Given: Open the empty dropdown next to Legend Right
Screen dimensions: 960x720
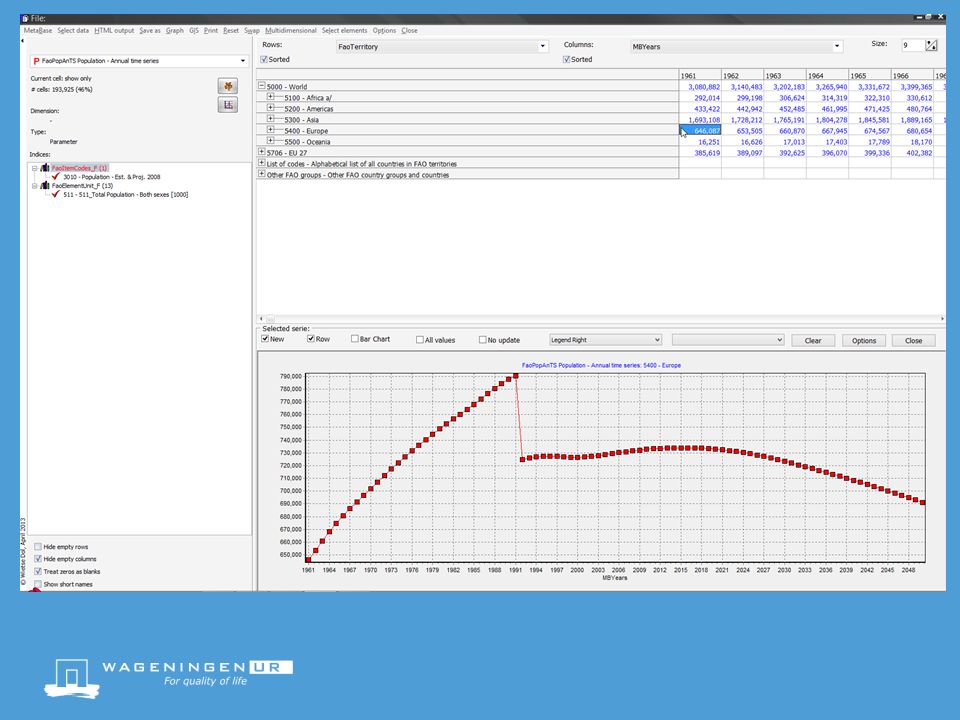Looking at the screenshot, I should click(x=728, y=340).
